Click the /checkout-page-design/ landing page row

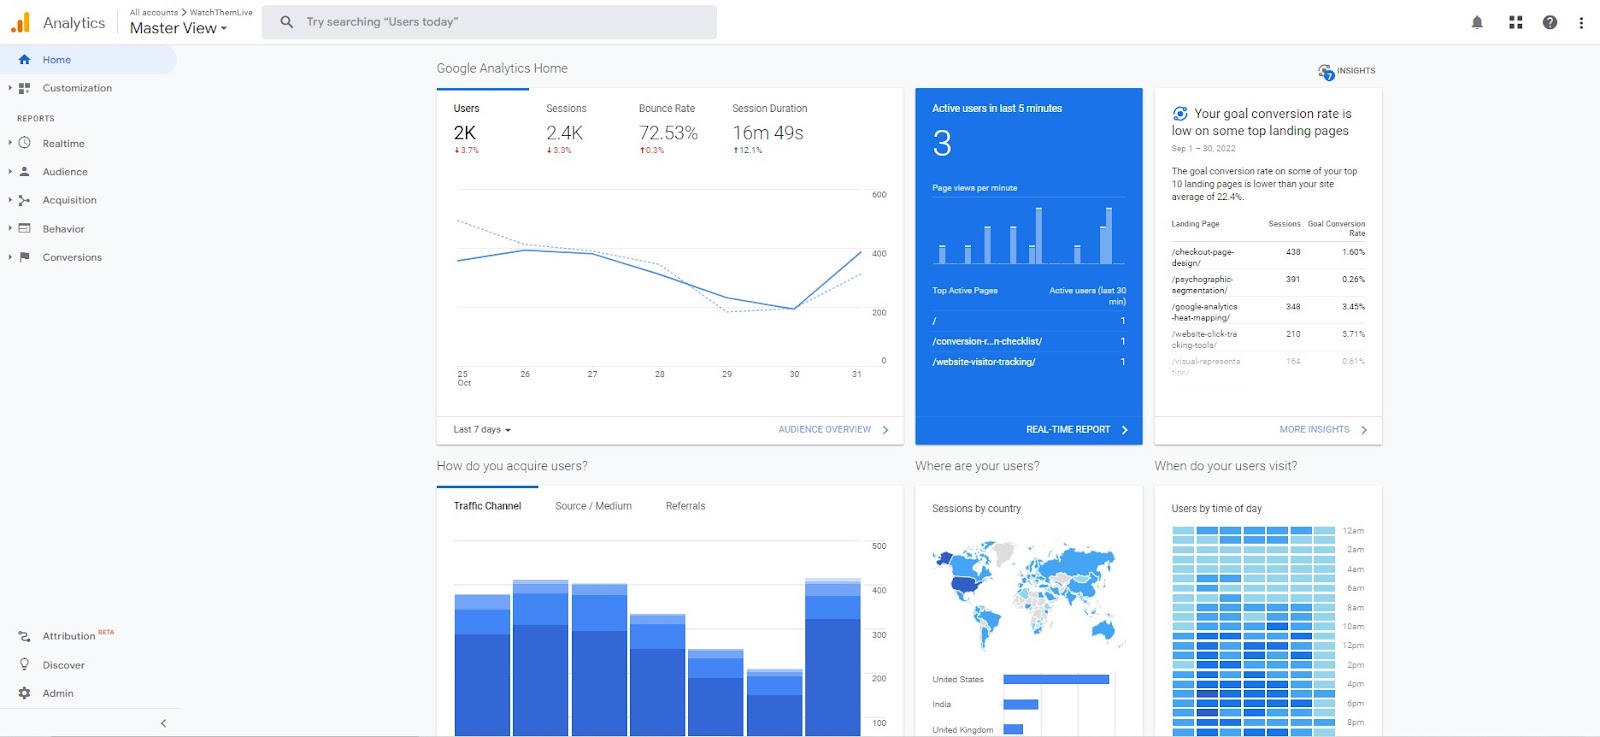click(x=1268, y=257)
